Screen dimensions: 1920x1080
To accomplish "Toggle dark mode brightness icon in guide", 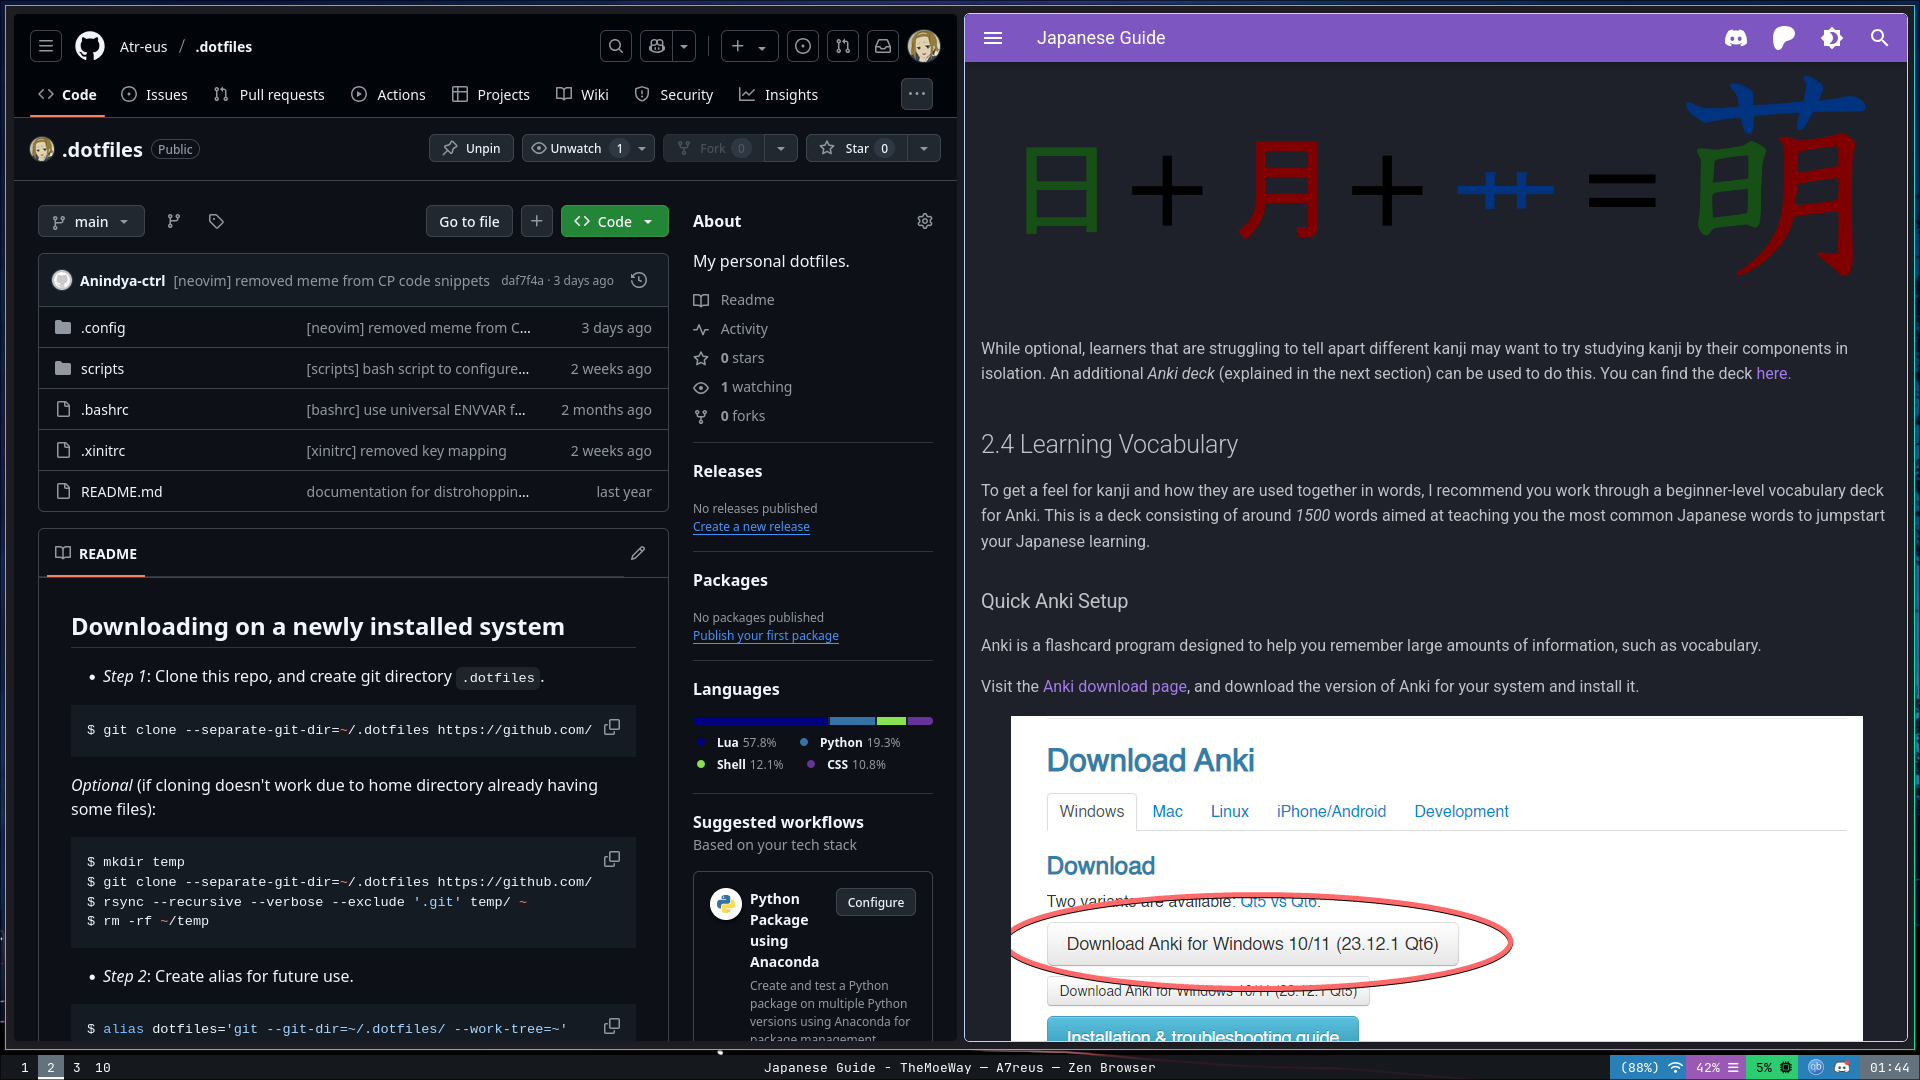I will point(1832,38).
